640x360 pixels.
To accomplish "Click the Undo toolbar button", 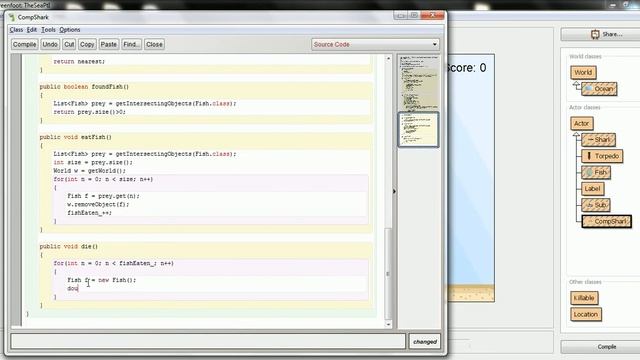I will click(x=50, y=44).
